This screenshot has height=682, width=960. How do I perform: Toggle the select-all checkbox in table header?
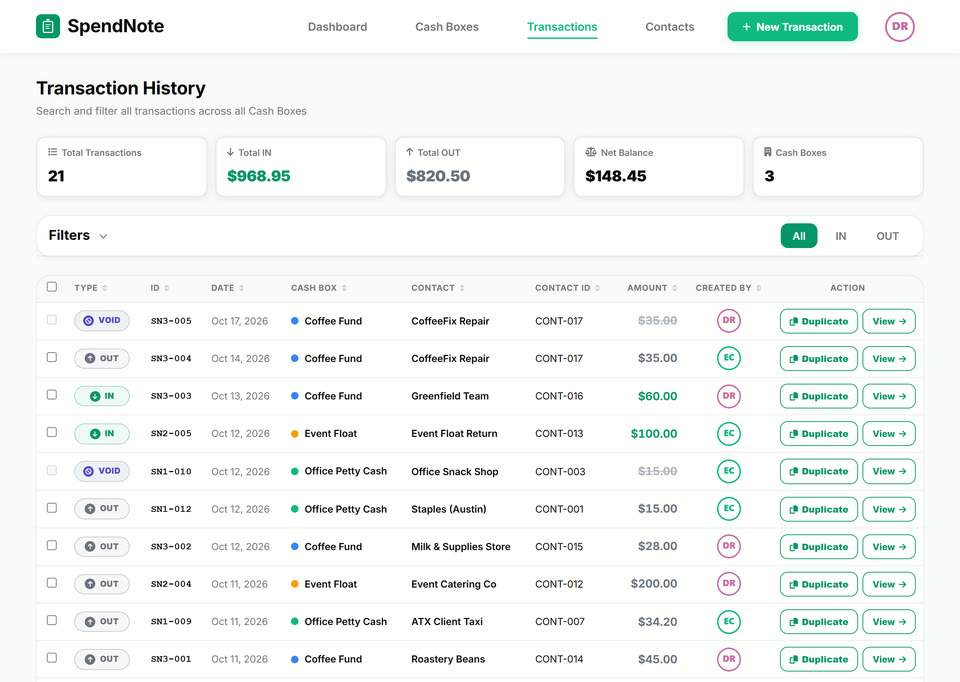52,287
